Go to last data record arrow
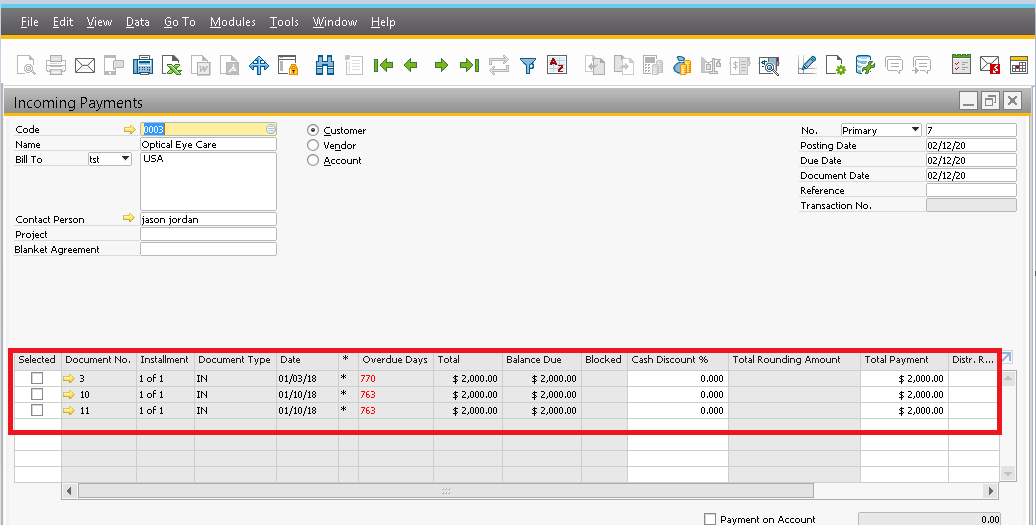 pos(469,65)
